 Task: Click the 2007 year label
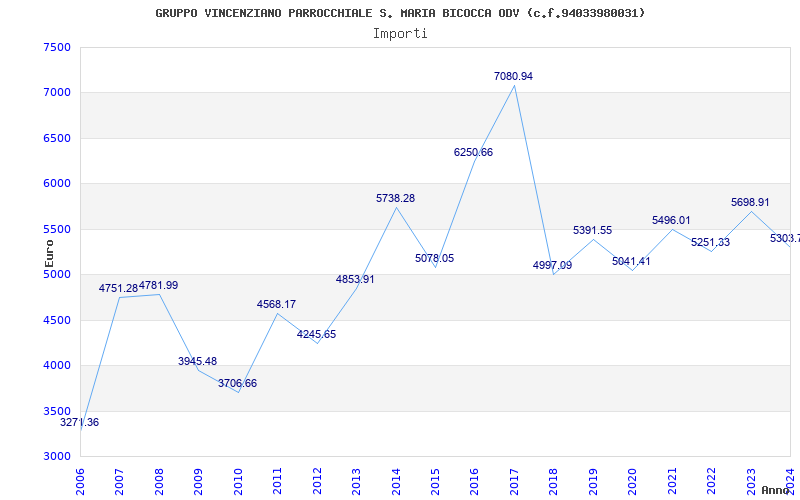click(119, 482)
